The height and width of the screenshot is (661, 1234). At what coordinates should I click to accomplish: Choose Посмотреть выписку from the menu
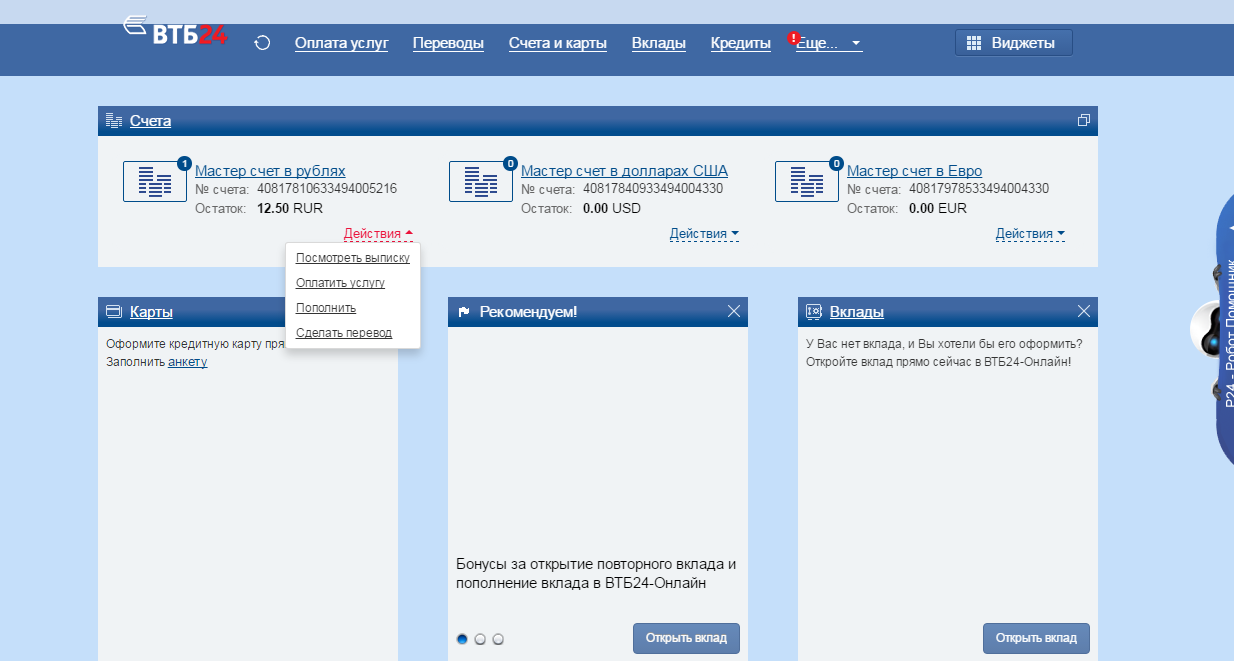pyautogui.click(x=353, y=258)
